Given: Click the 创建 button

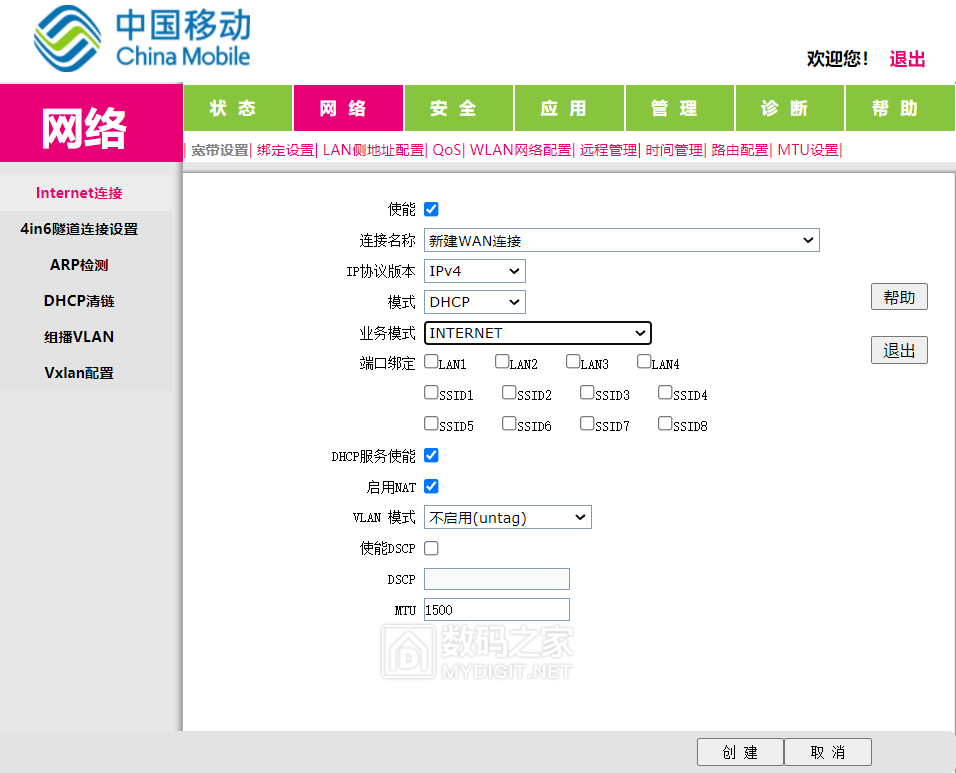Looking at the screenshot, I should coord(740,752).
